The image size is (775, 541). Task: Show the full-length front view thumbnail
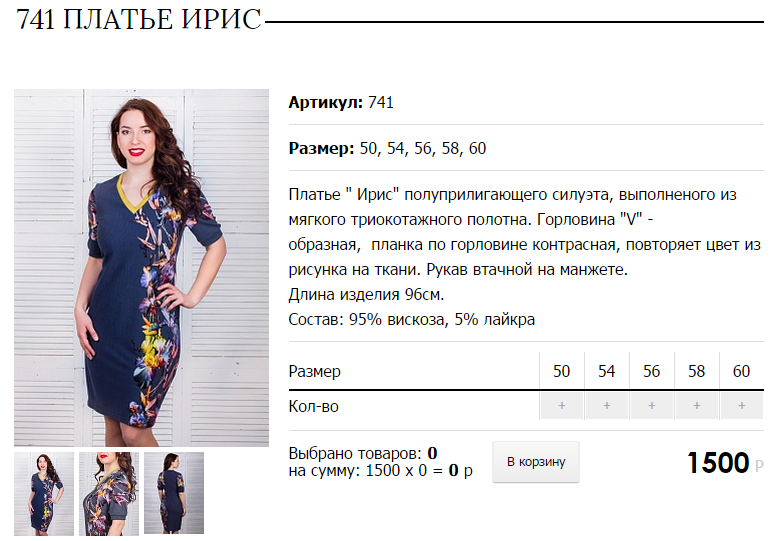[43, 494]
